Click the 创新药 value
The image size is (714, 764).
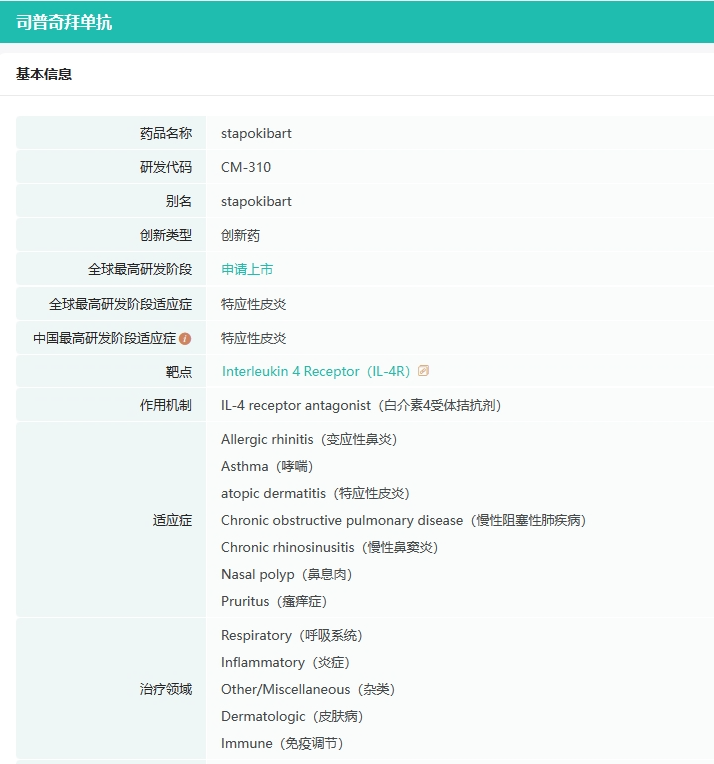(x=240, y=235)
